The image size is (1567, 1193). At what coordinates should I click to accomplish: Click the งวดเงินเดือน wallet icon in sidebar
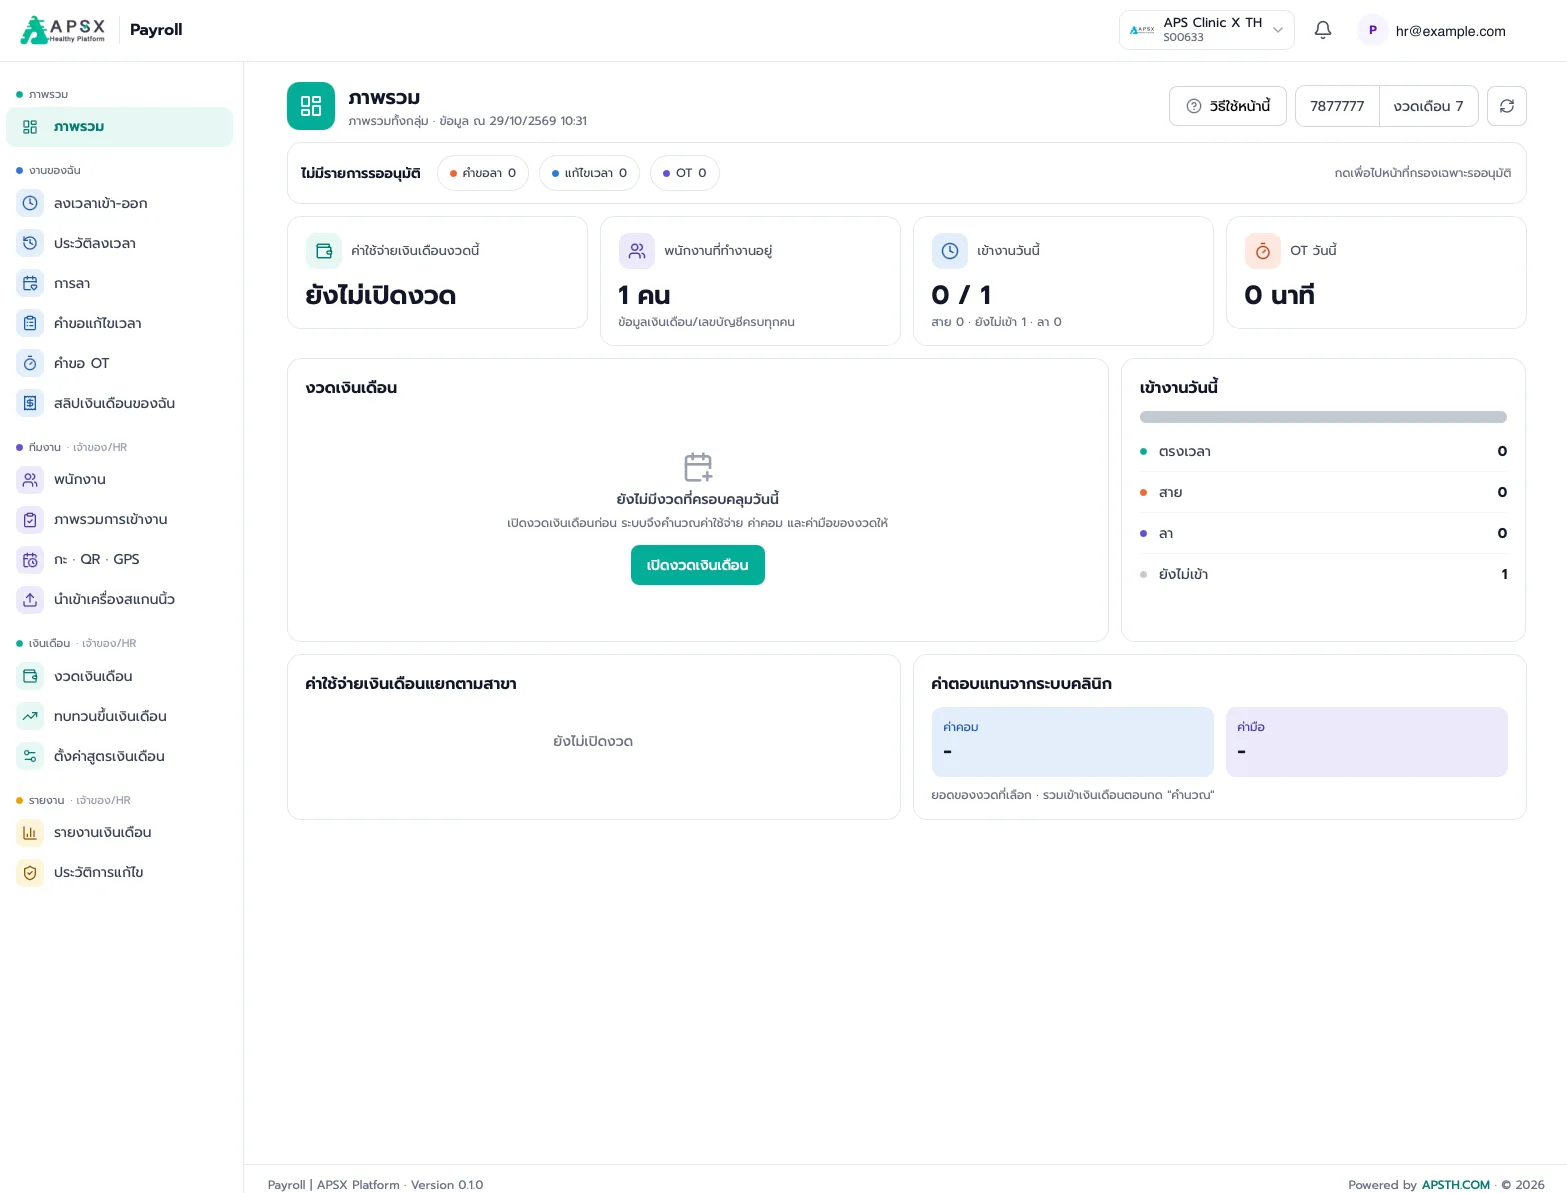coord(30,676)
